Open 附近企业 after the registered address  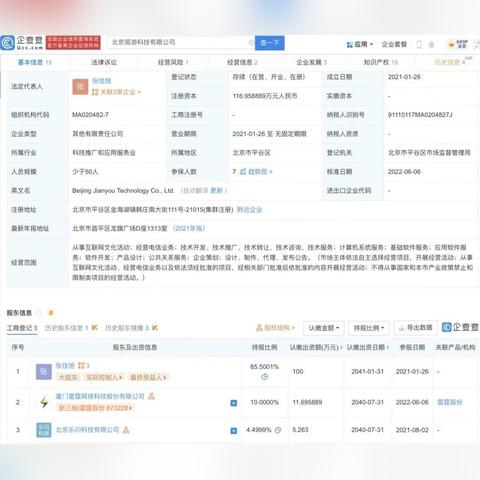[249, 210]
